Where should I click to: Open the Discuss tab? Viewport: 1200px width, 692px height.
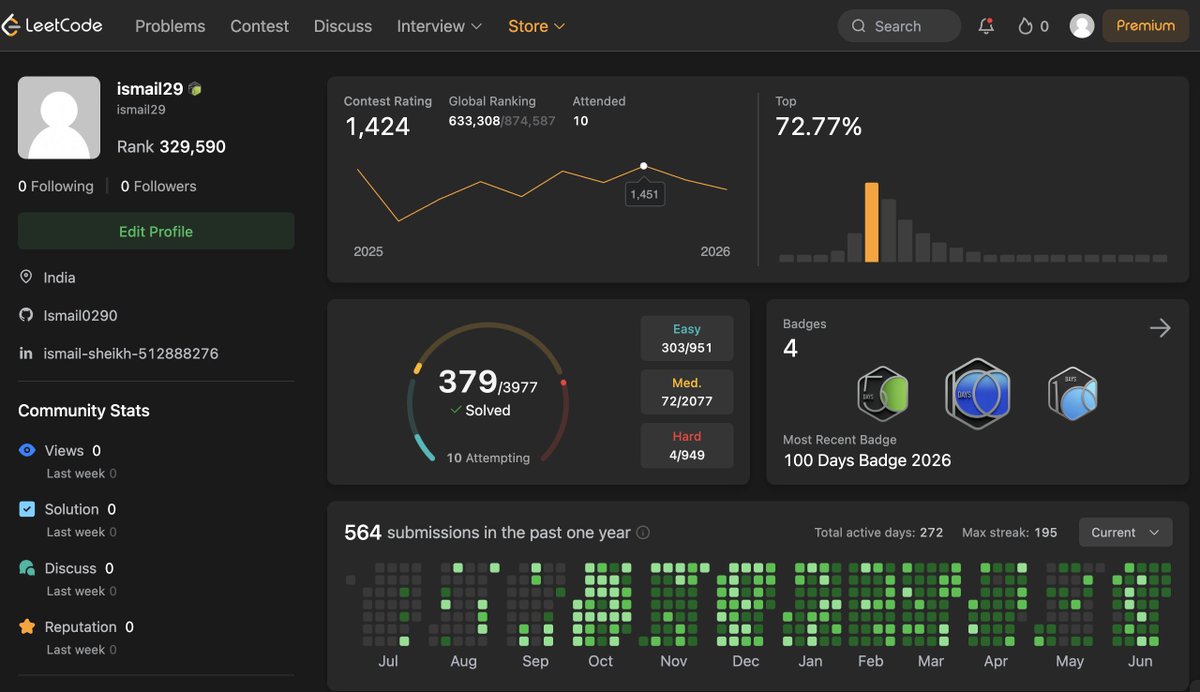pos(343,26)
